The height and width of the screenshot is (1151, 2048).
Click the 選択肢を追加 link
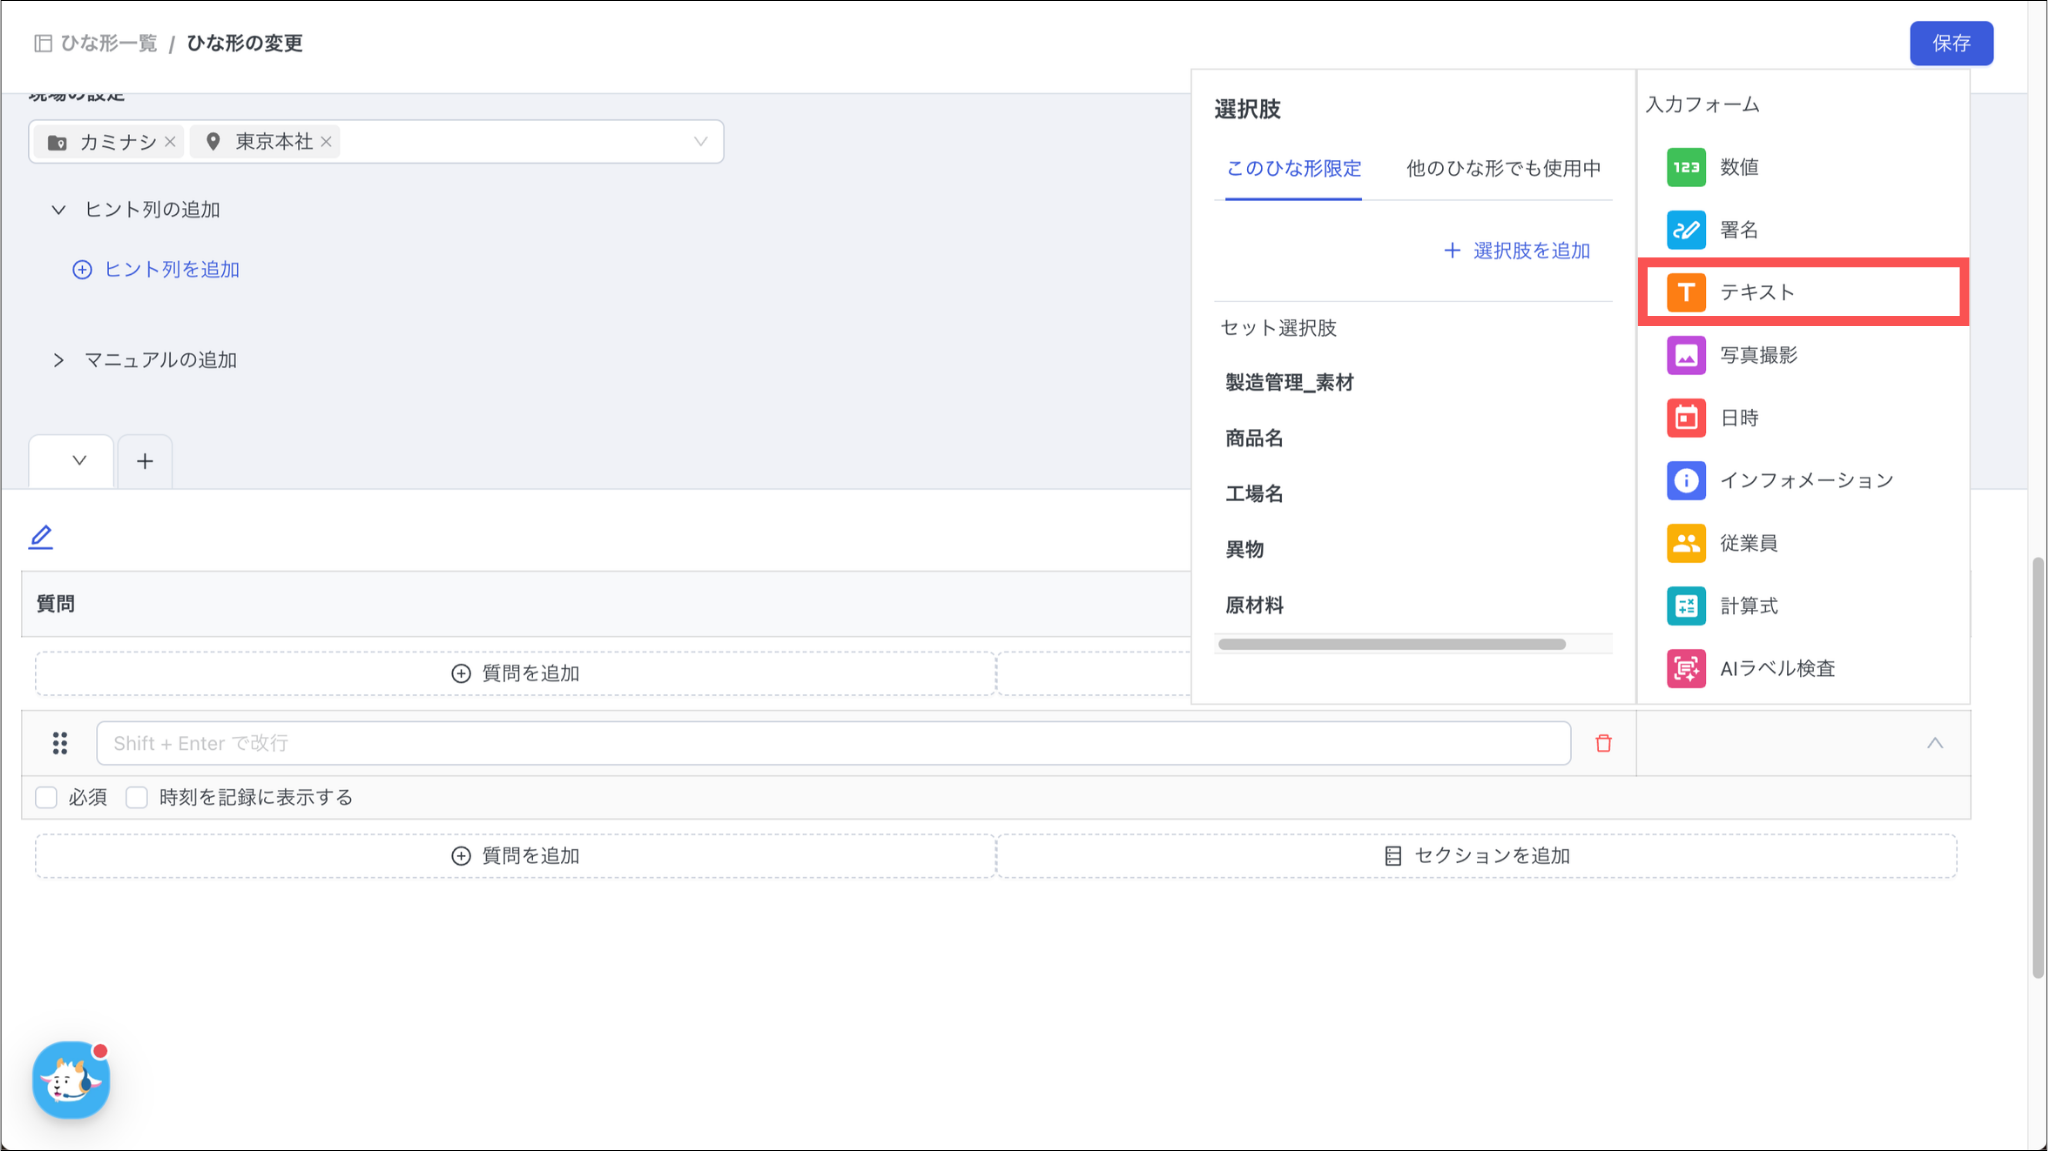1518,250
